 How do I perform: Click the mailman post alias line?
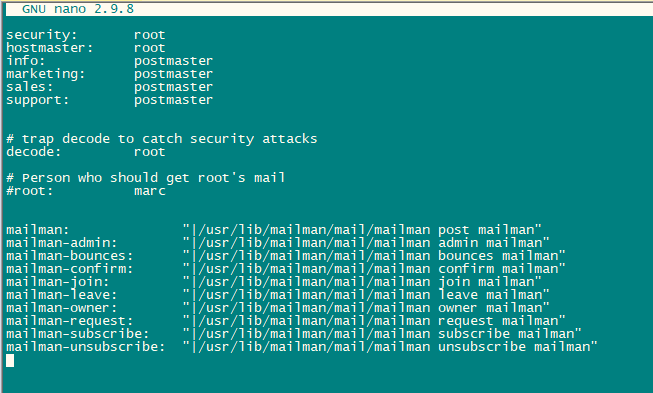coord(274,230)
